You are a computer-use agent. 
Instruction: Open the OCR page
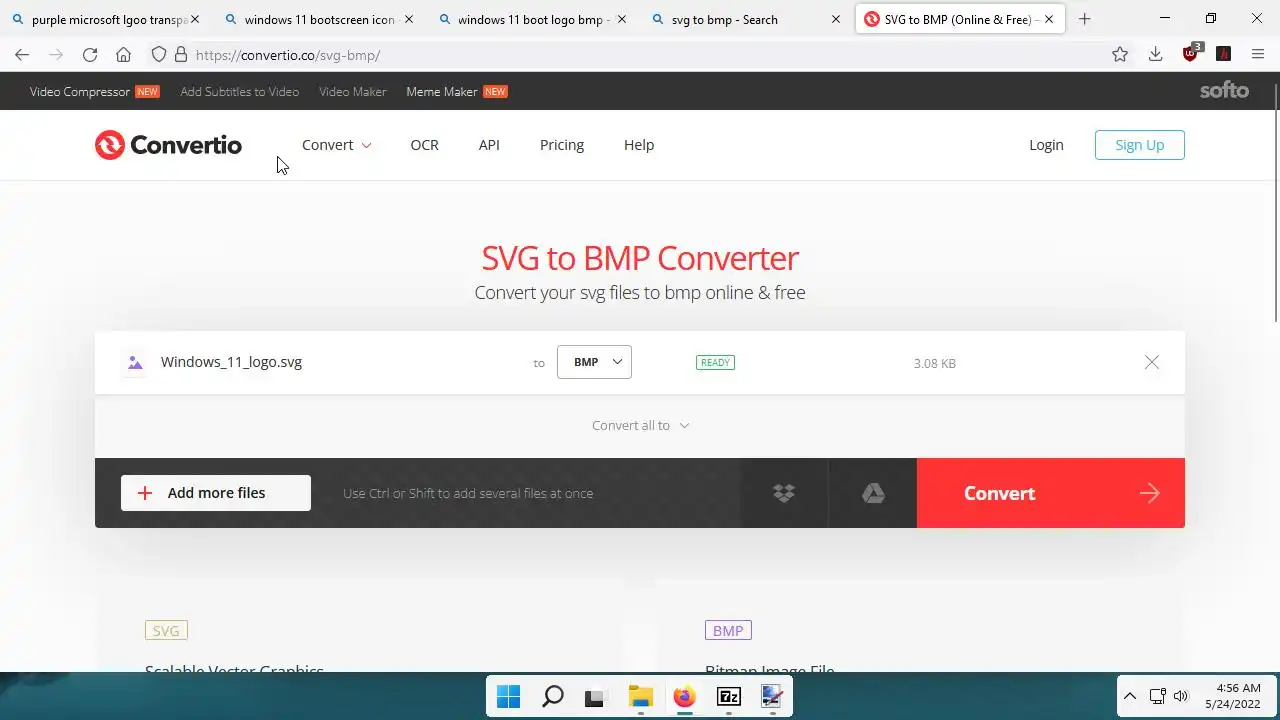click(x=424, y=145)
